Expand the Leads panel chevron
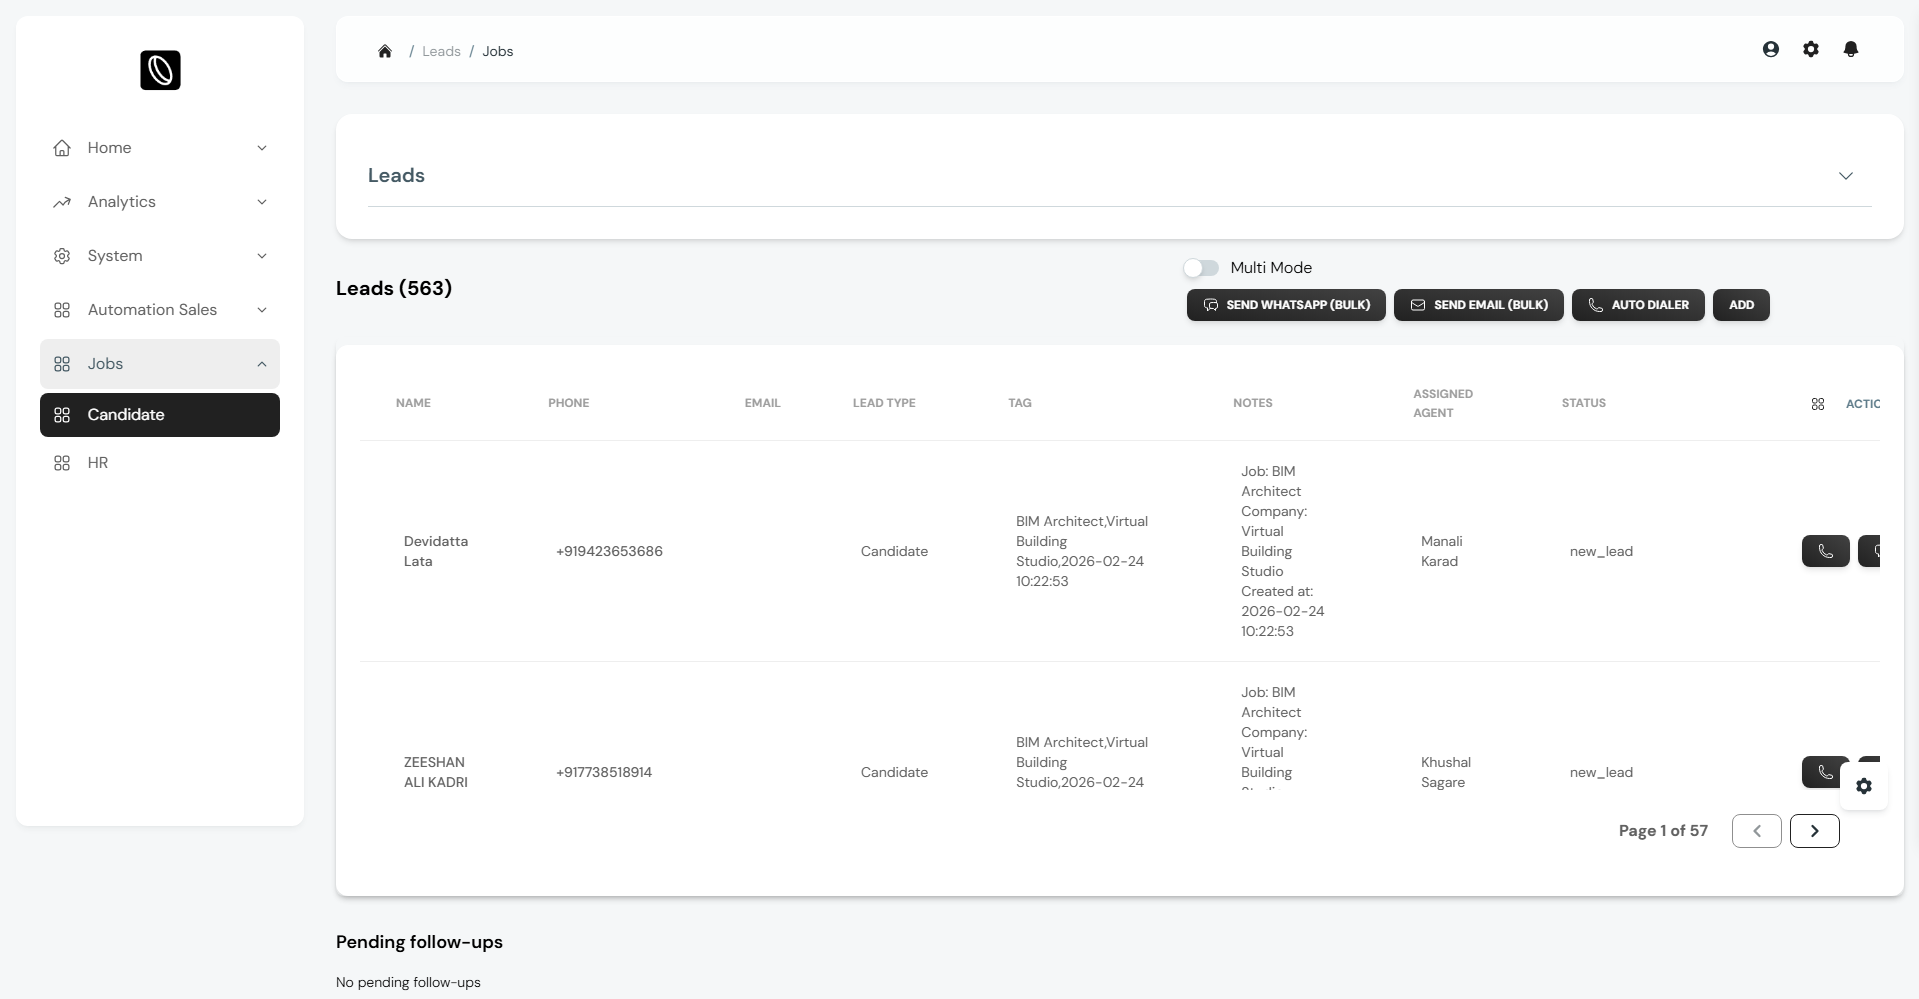The image size is (1919, 999). pyautogui.click(x=1846, y=176)
